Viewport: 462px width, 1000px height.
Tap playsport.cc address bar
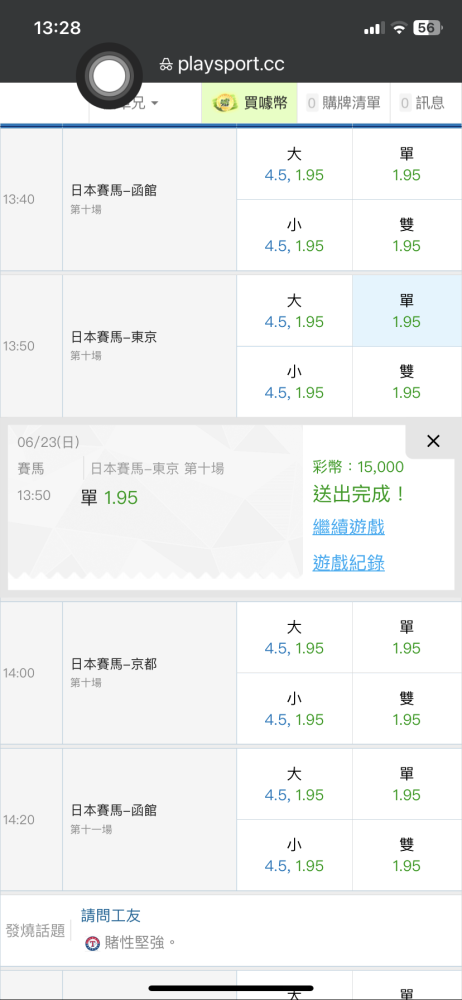point(222,65)
